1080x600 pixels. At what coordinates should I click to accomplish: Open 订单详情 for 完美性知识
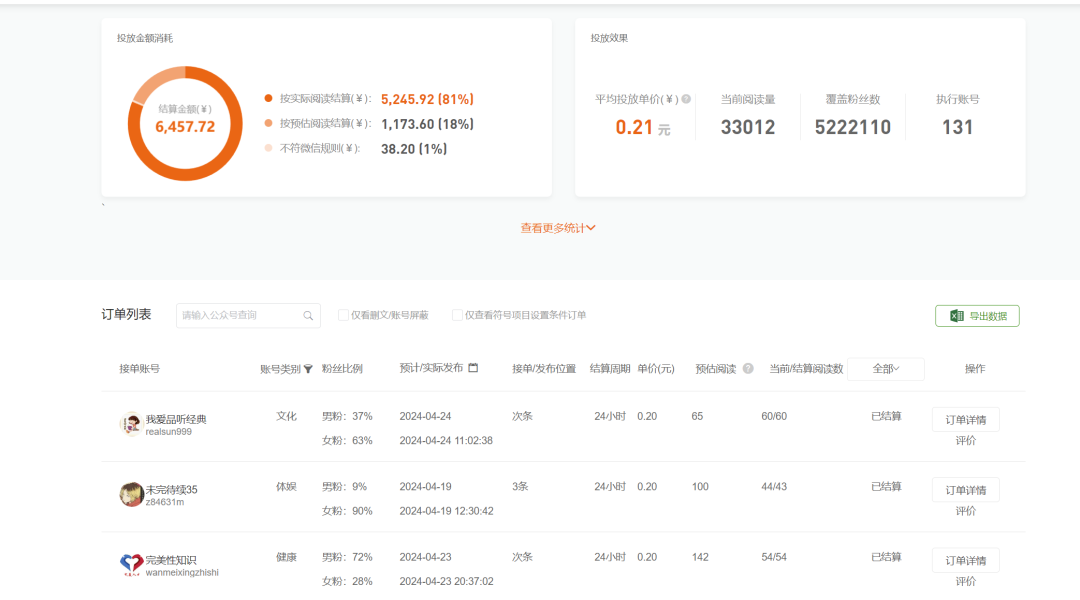(x=966, y=560)
